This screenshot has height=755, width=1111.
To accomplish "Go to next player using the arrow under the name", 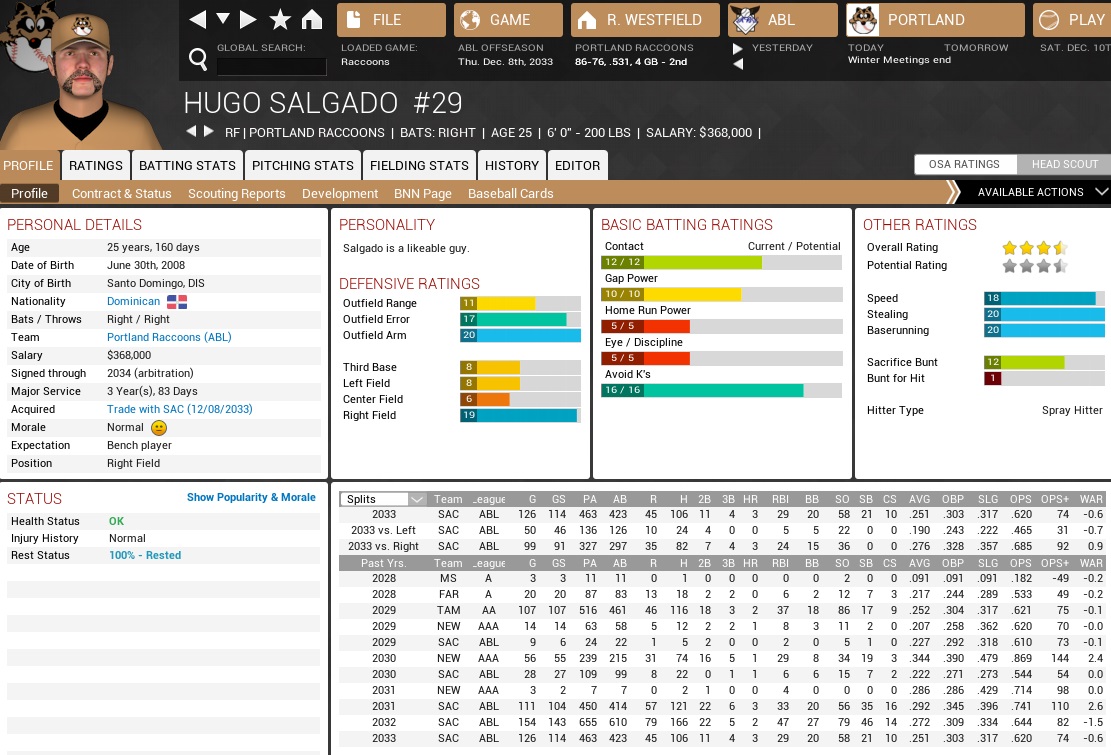I will coord(209,132).
